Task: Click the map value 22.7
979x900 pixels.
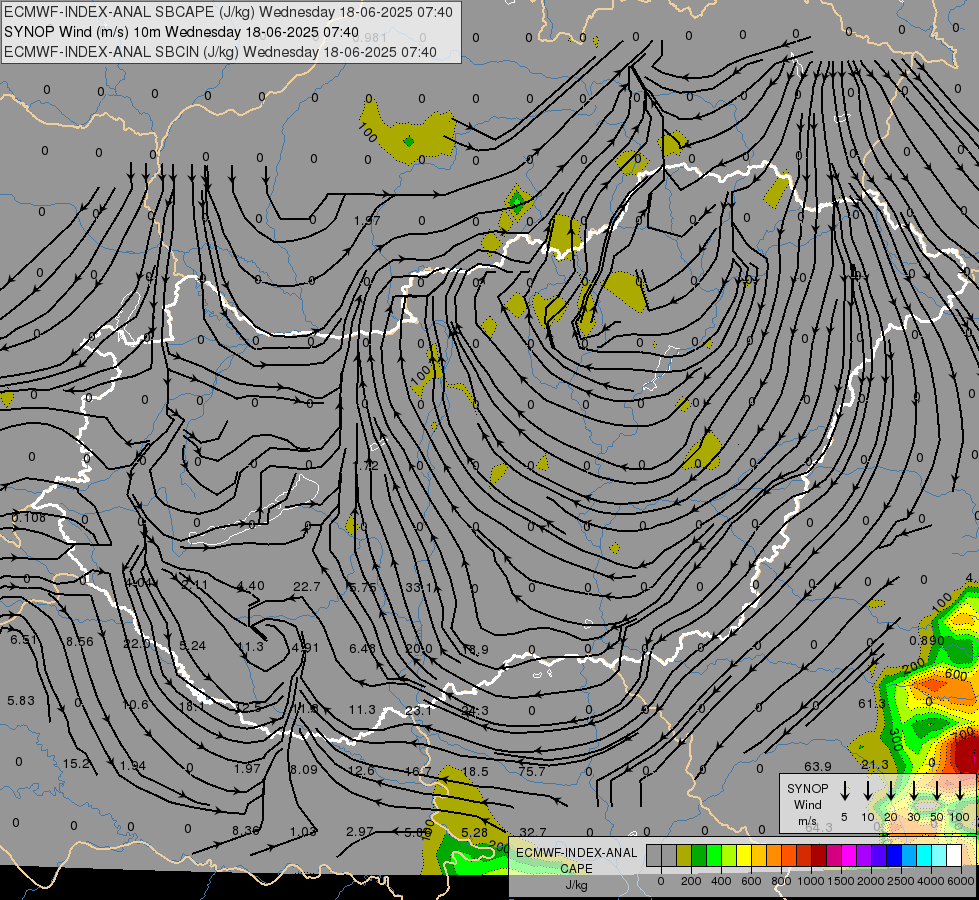Action: click(307, 586)
